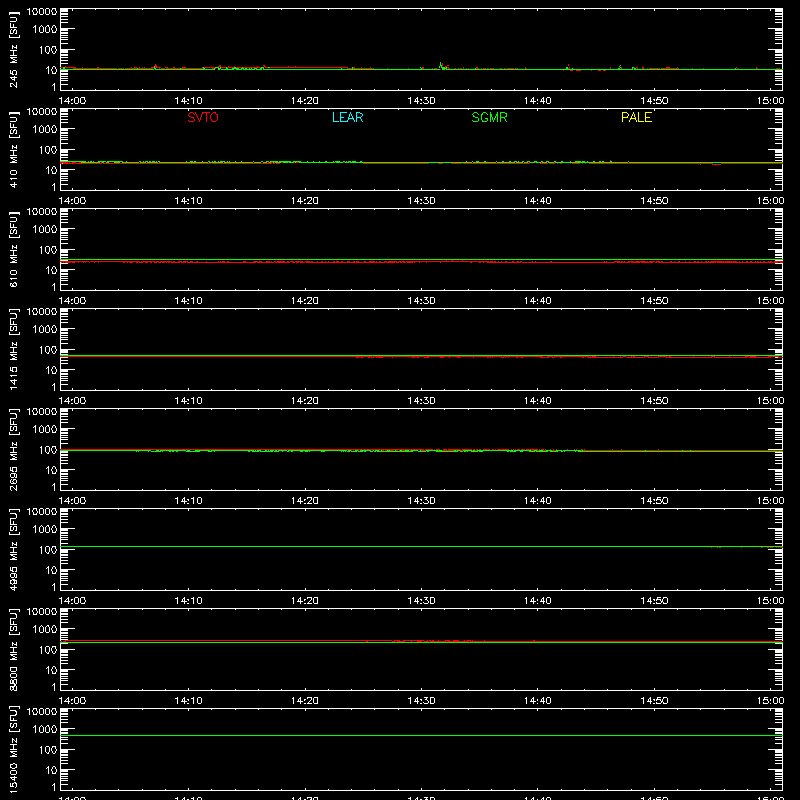Image resolution: width=800 pixels, height=800 pixels.
Task: Select the 410 MHz [SFU] axis title
Action: [x=13, y=150]
